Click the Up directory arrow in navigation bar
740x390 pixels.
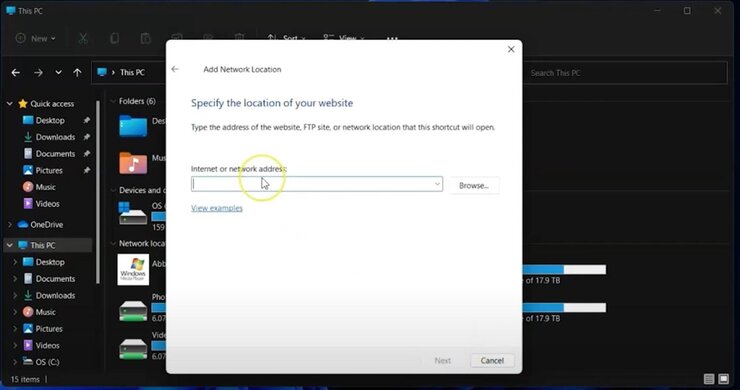[77, 73]
